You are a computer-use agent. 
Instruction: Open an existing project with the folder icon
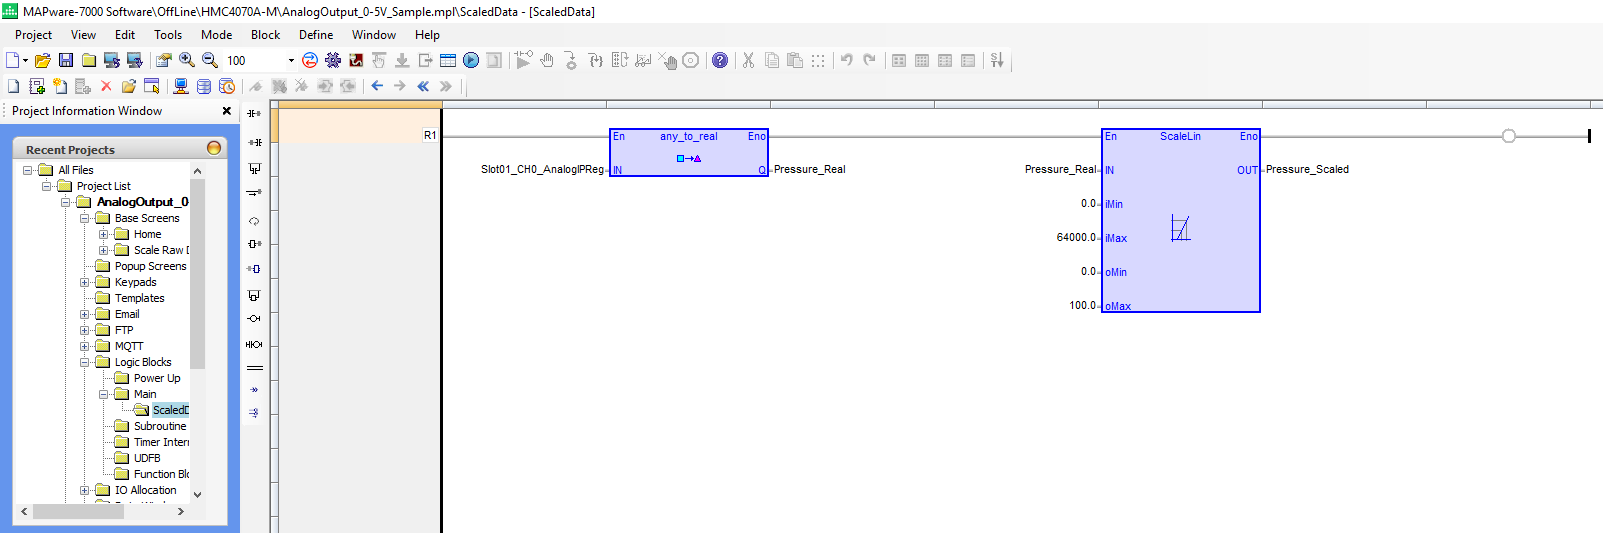coord(43,61)
